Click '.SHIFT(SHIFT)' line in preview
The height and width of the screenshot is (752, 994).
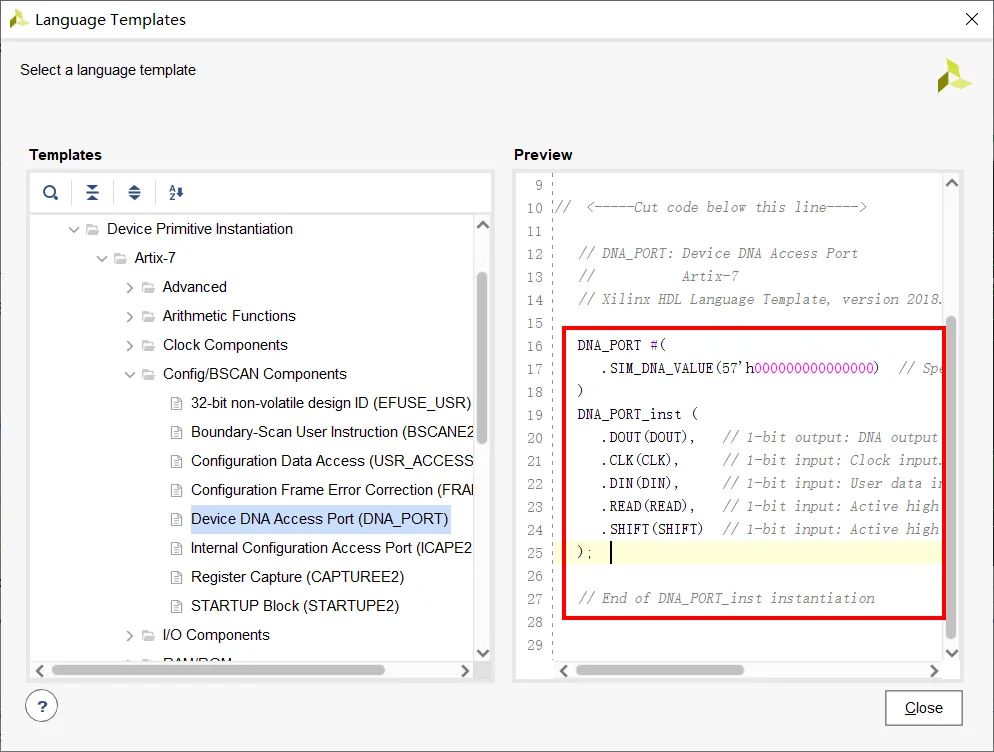652,529
